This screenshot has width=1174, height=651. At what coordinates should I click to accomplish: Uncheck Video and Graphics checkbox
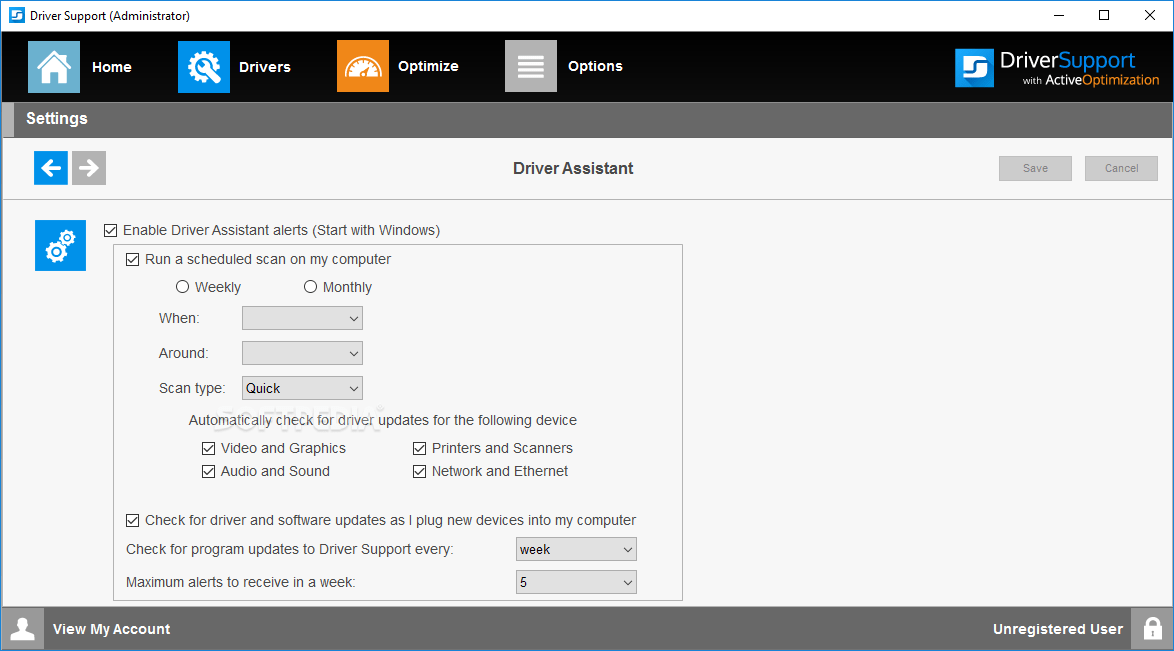pos(209,449)
